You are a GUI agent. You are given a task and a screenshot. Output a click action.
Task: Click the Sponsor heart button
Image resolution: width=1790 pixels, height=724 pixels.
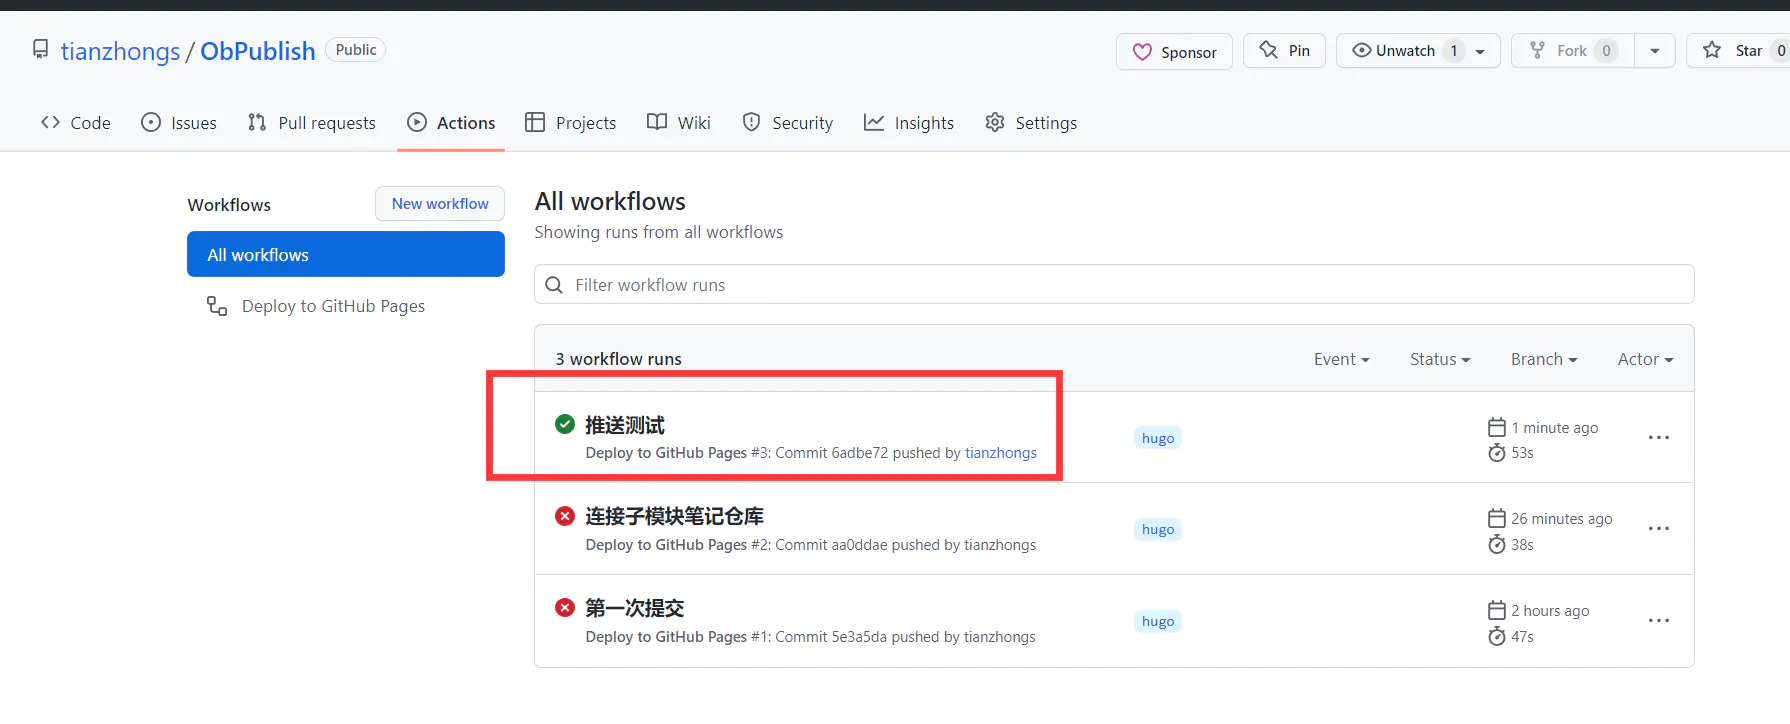[1174, 52]
